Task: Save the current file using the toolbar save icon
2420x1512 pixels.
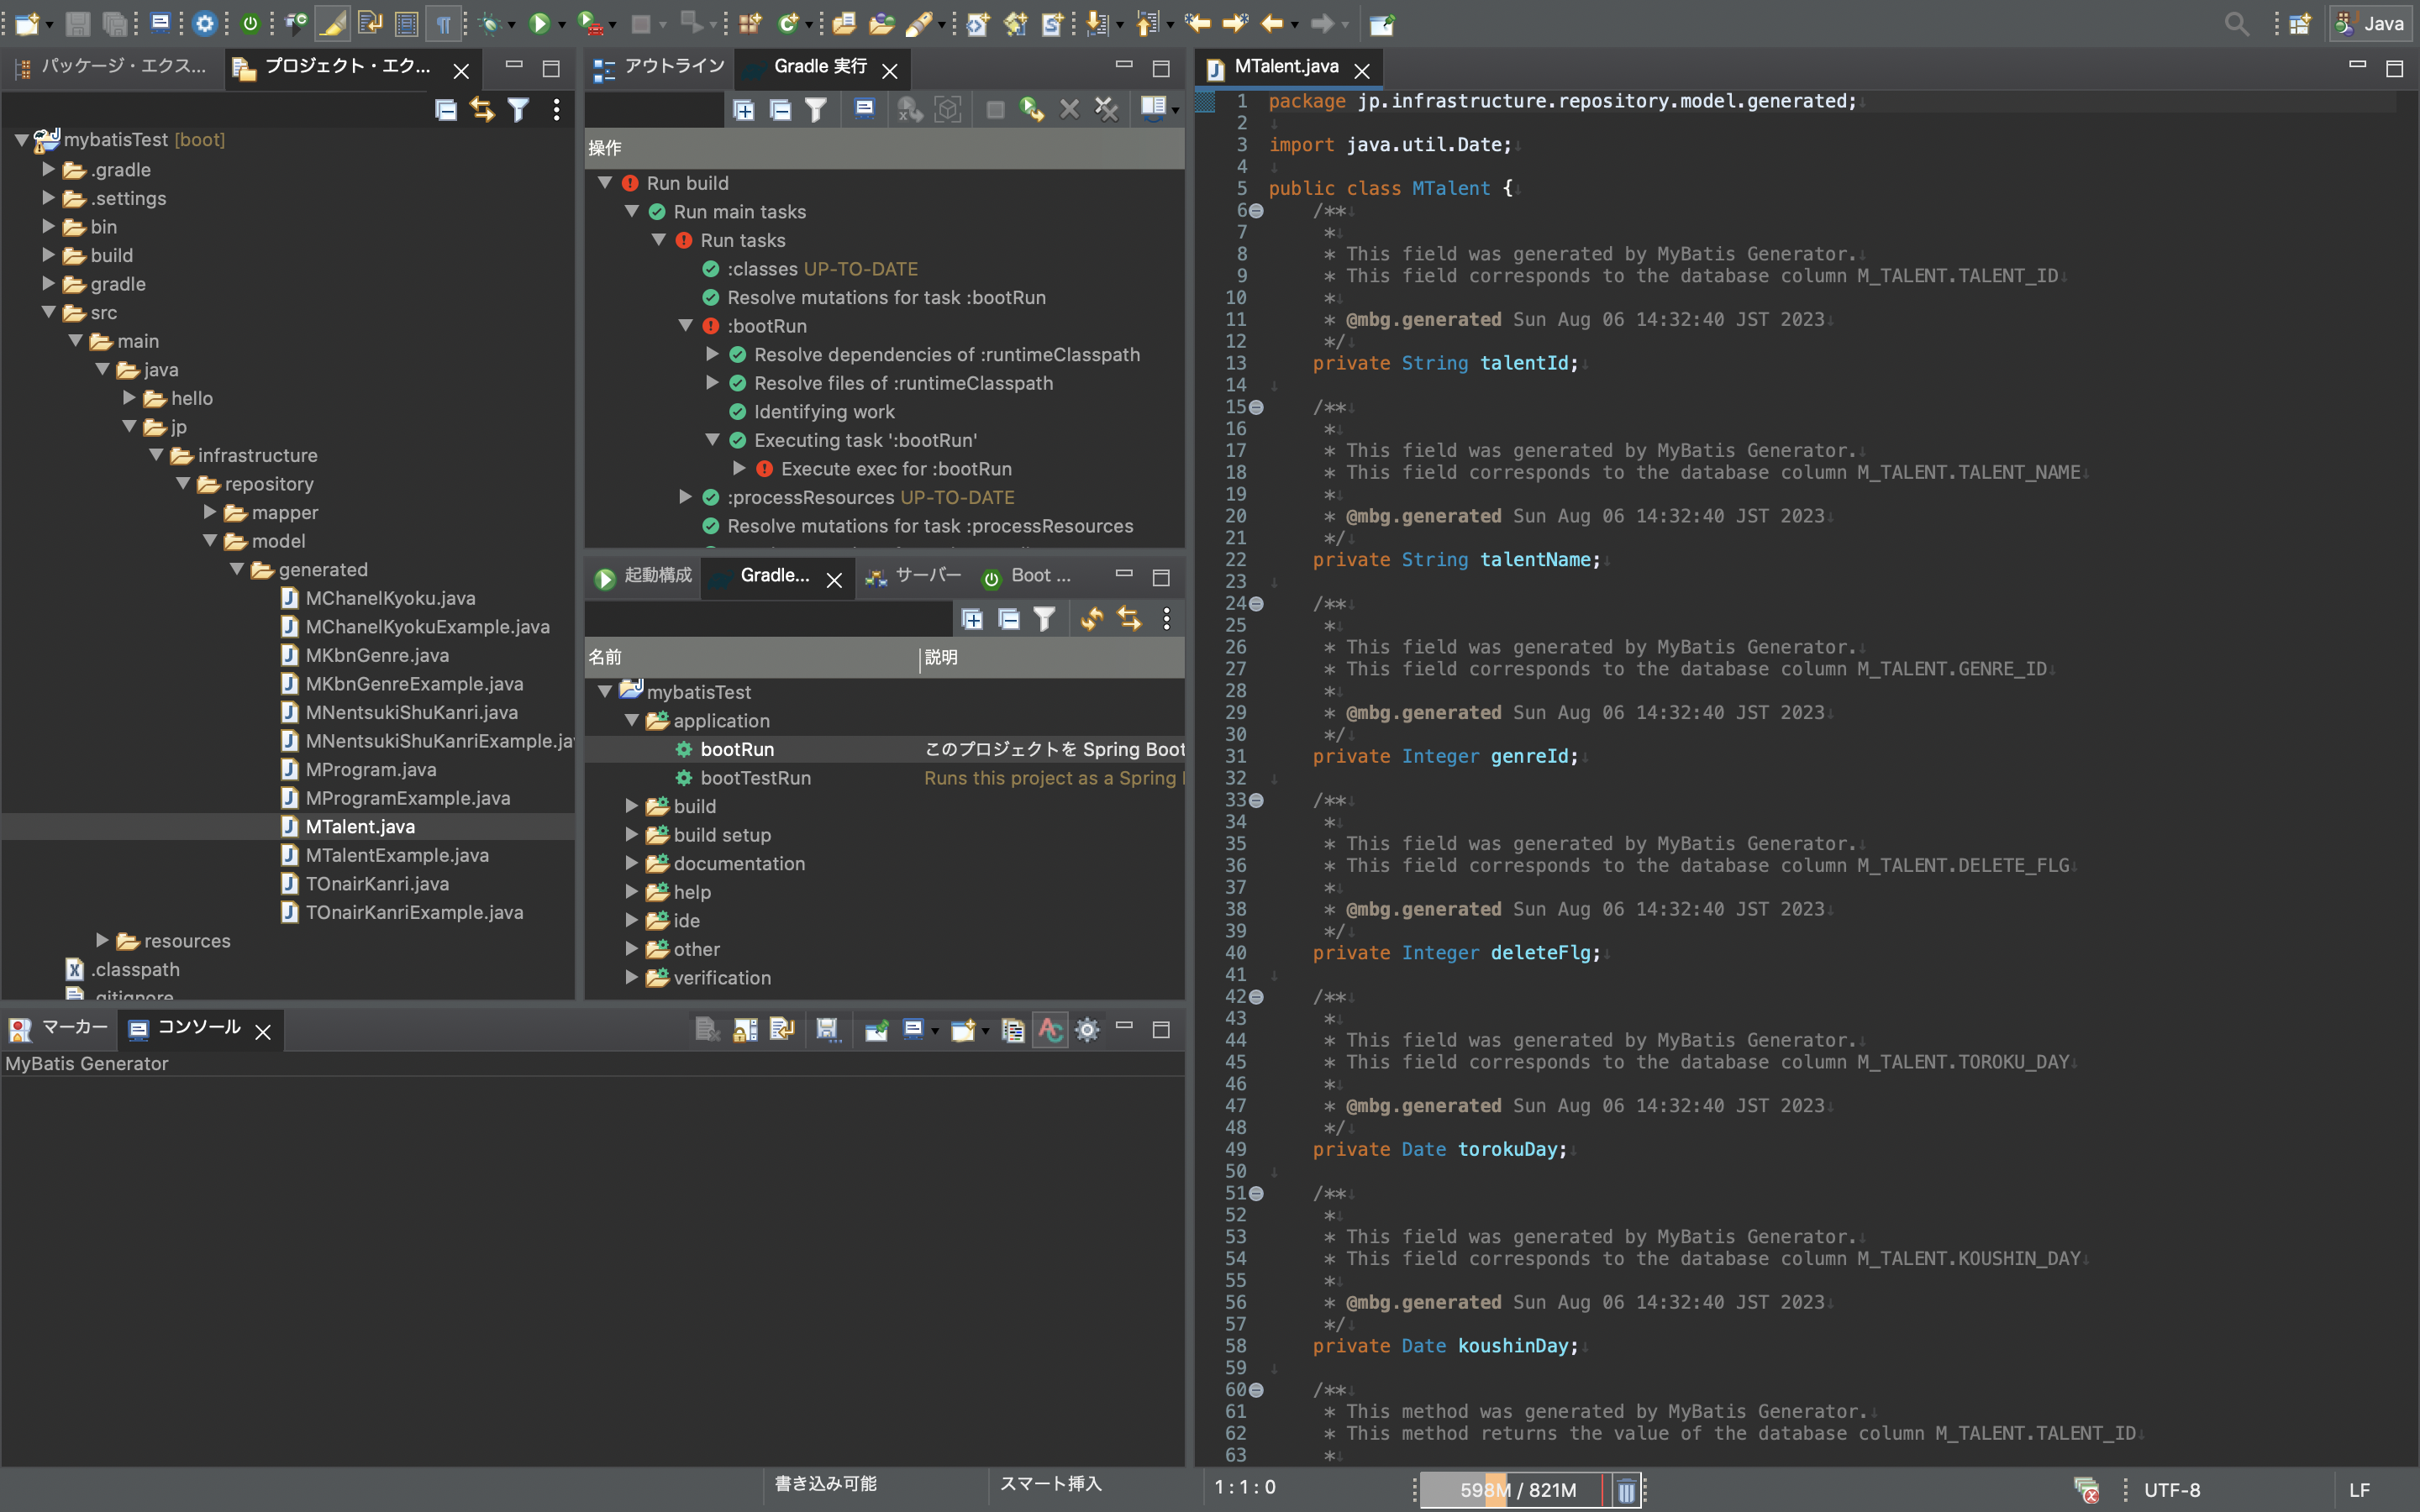Action: [x=77, y=24]
